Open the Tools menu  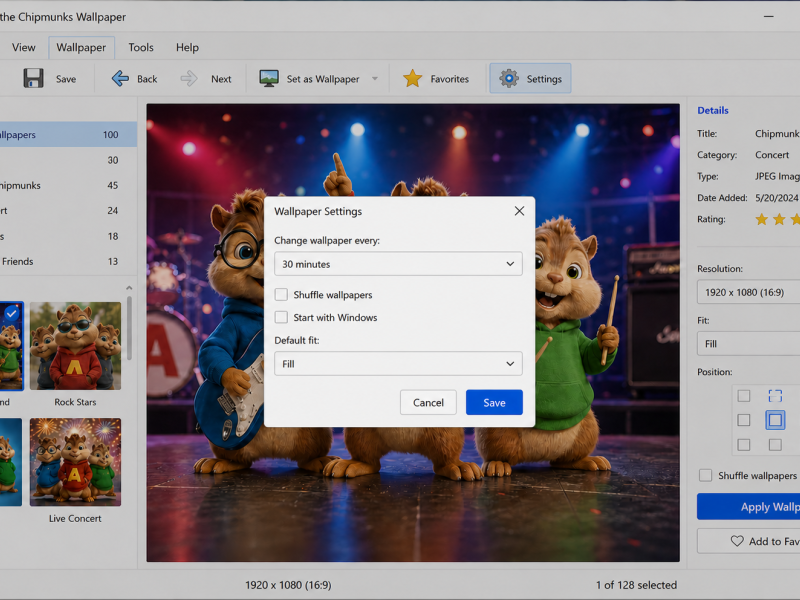pyautogui.click(x=141, y=47)
